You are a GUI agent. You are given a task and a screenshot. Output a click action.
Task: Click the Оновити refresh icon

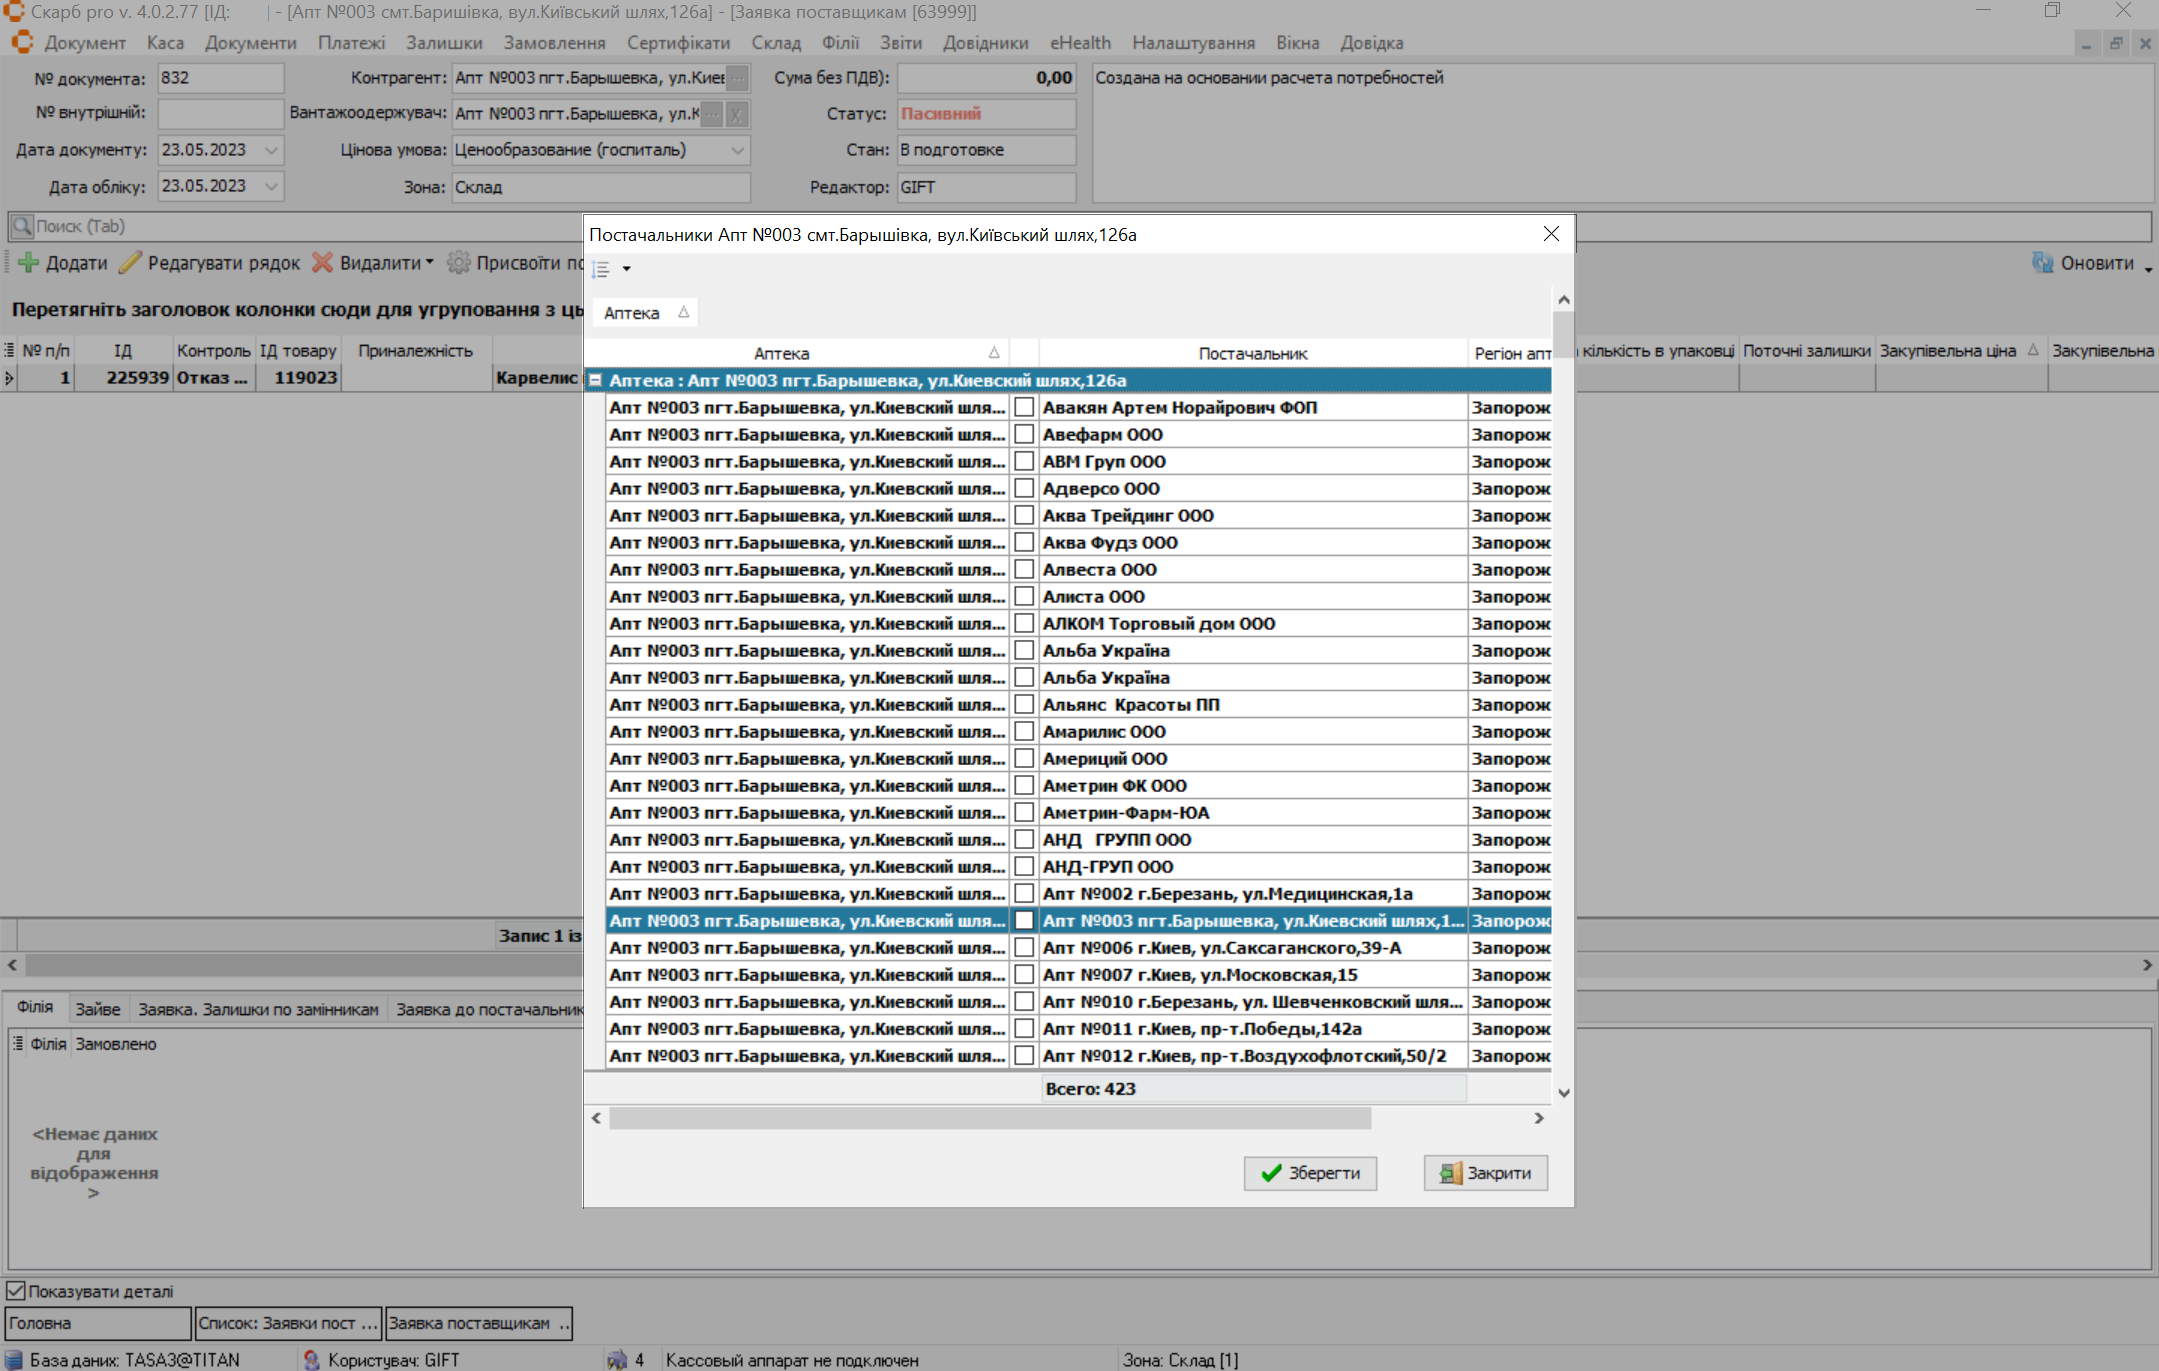[x=2042, y=263]
